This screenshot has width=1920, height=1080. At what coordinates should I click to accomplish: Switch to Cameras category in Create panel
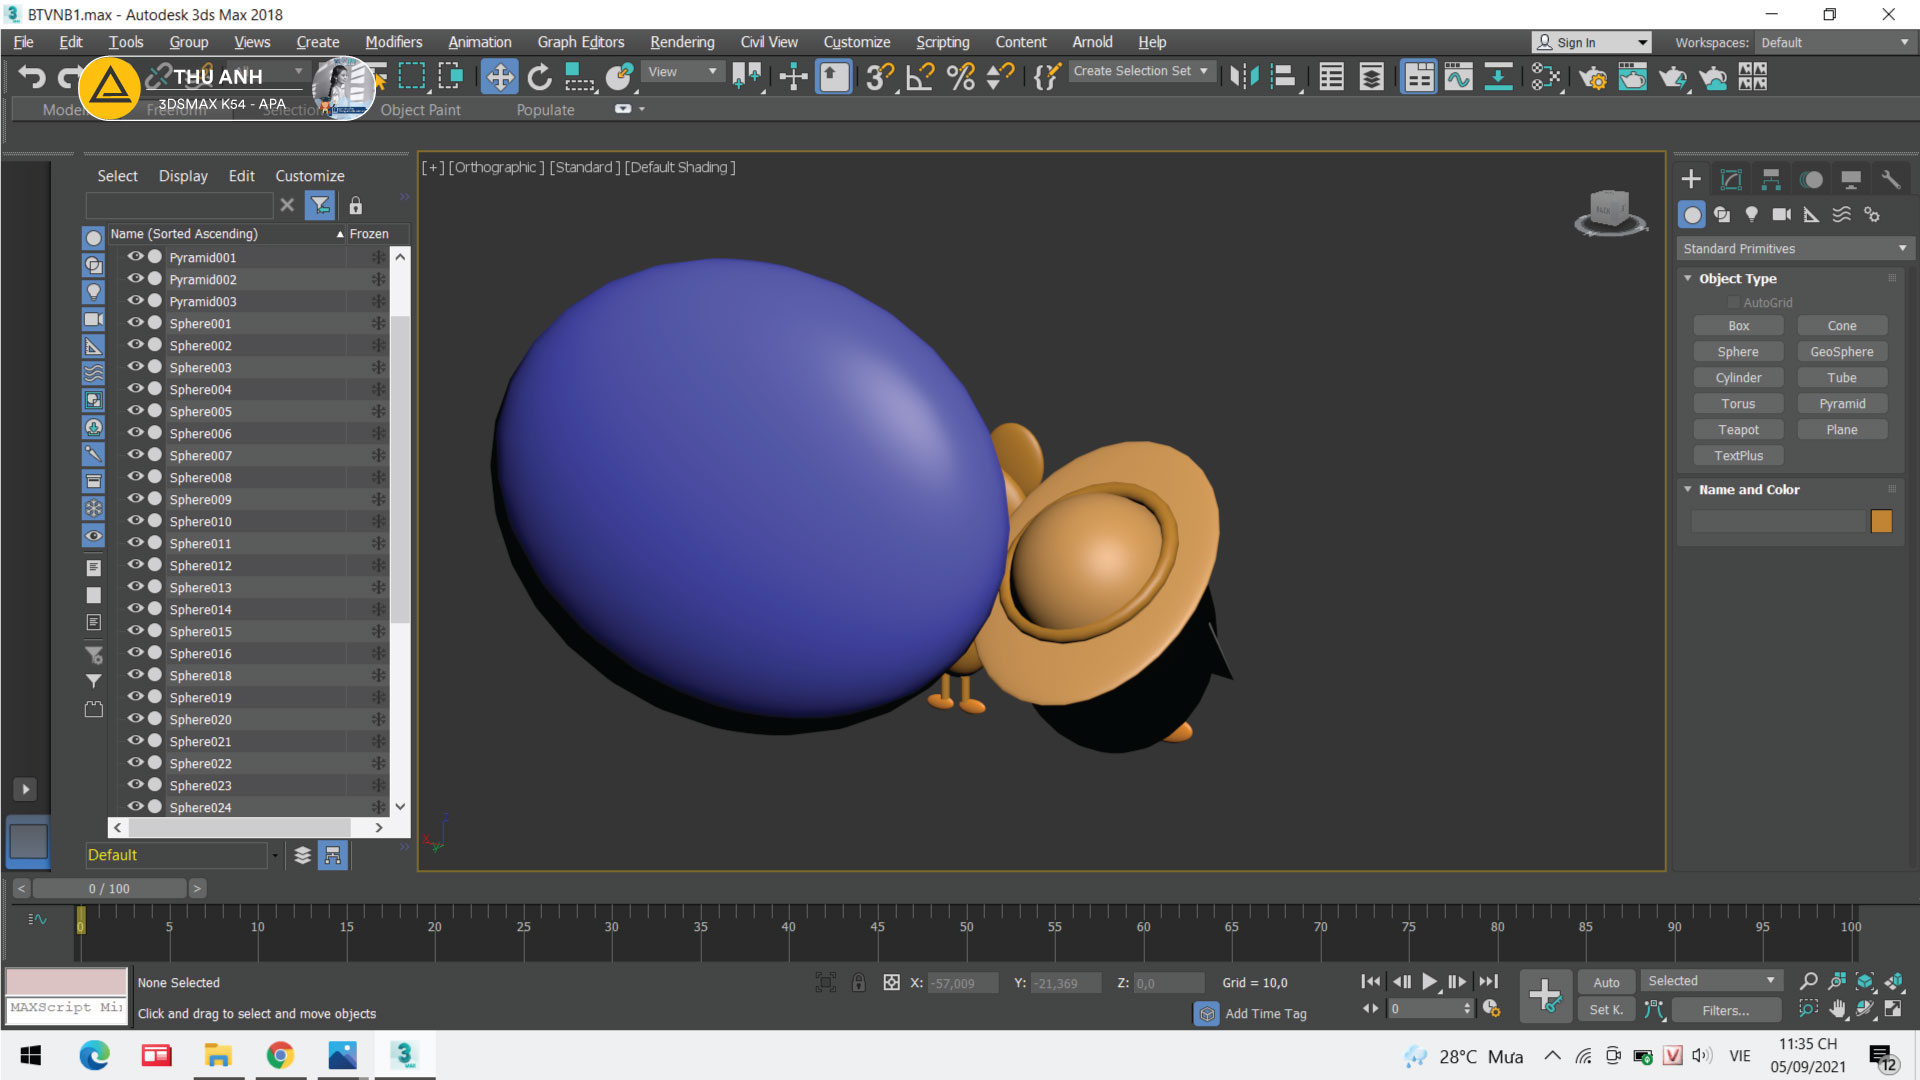[x=1781, y=214]
